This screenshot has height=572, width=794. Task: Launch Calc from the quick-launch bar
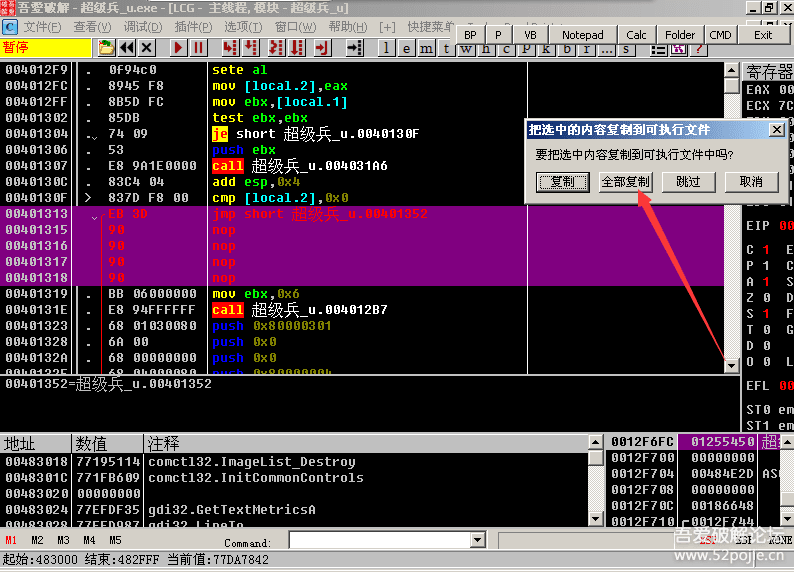pyautogui.click(x=637, y=35)
